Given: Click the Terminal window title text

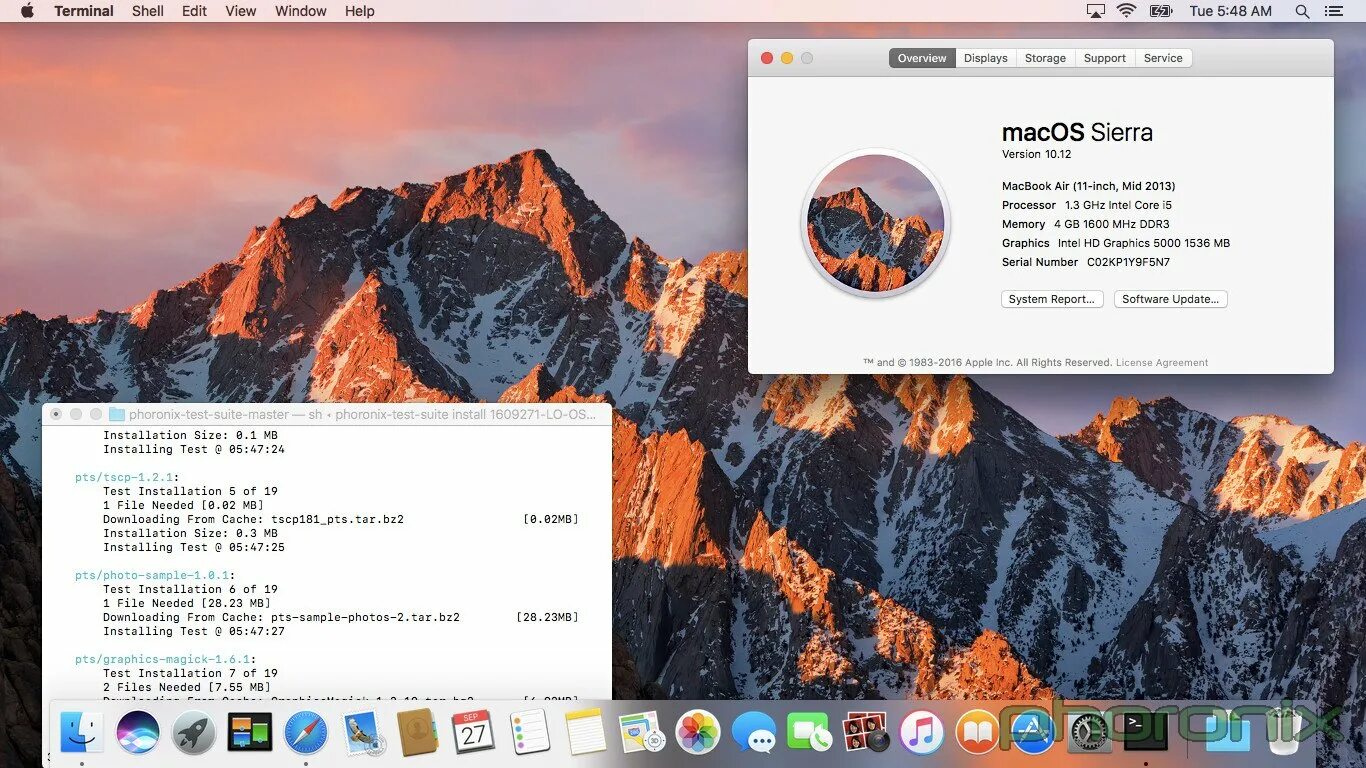Looking at the screenshot, I should [x=363, y=414].
